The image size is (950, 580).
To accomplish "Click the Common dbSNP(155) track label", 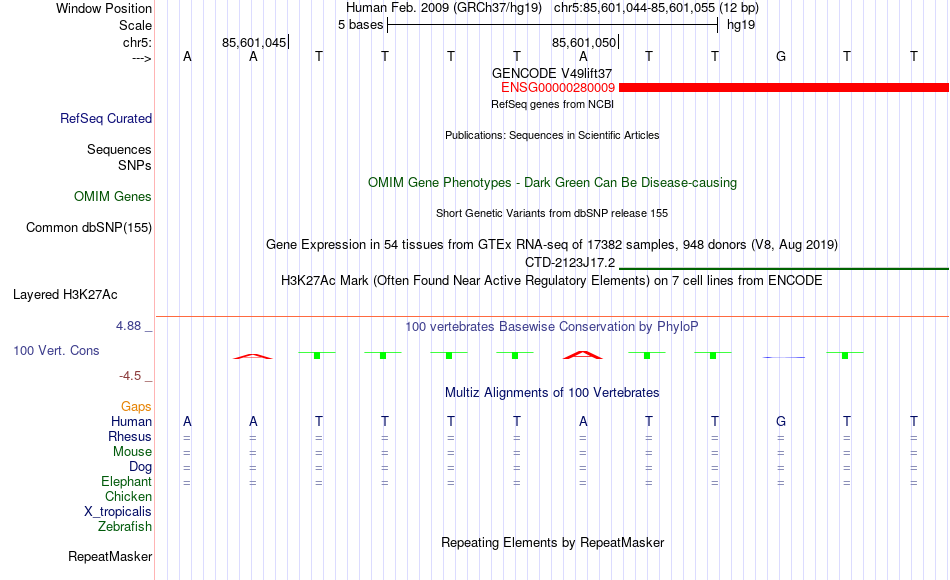I will click(x=89, y=228).
